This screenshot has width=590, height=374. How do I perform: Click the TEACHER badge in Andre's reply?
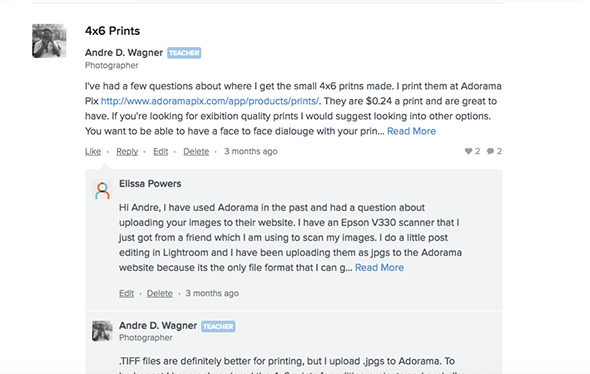218,326
